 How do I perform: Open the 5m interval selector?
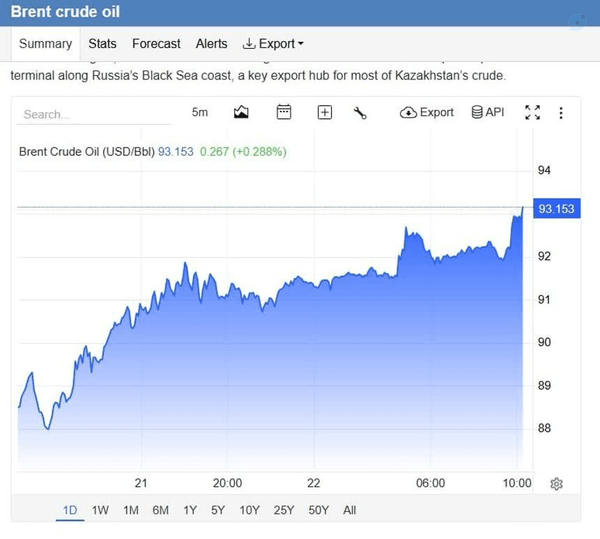point(200,112)
